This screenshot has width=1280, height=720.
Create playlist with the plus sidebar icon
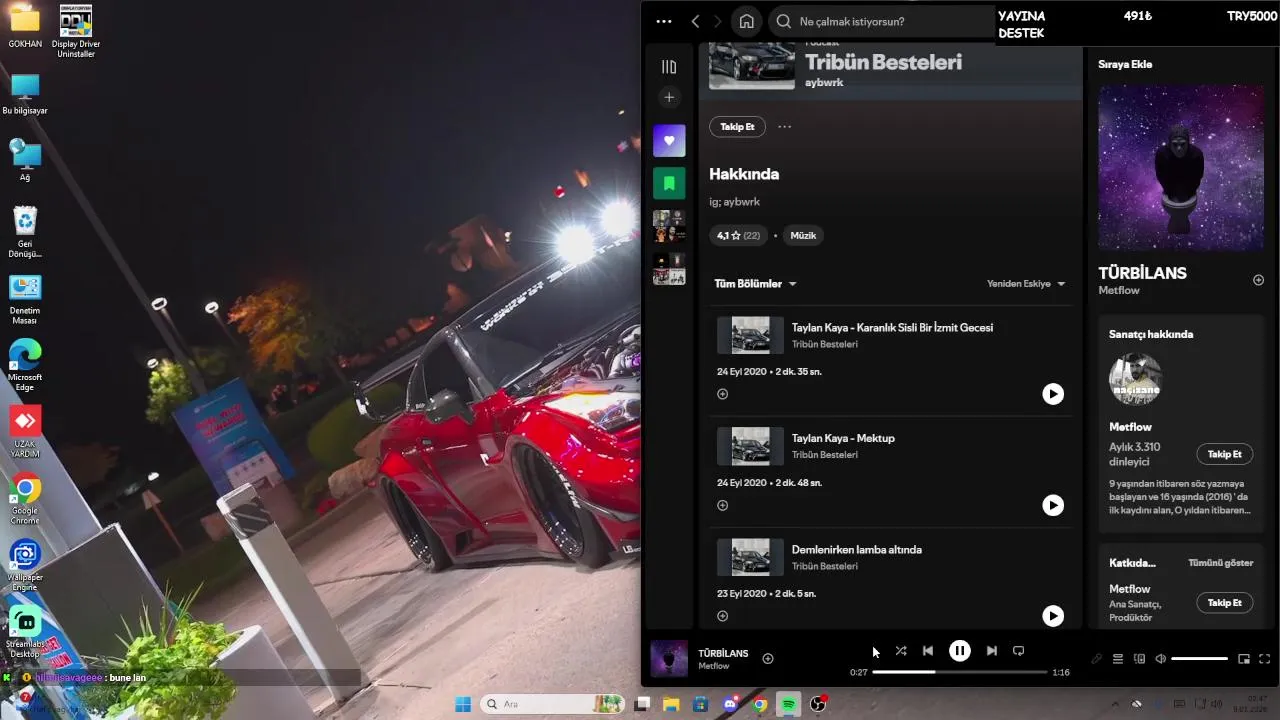coord(669,97)
